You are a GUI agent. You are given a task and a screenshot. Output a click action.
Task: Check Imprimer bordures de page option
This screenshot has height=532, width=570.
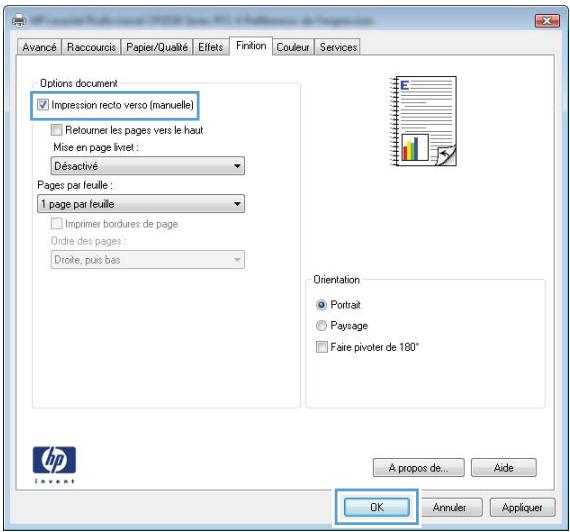(x=56, y=224)
